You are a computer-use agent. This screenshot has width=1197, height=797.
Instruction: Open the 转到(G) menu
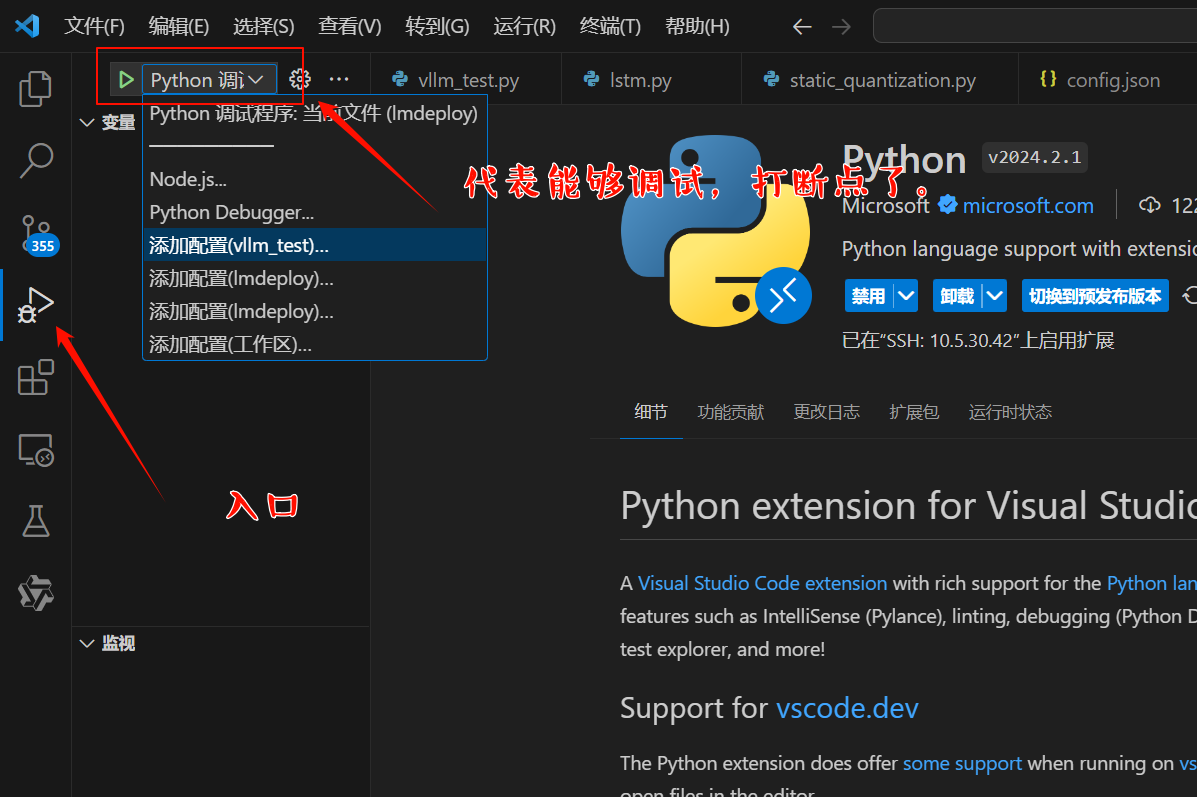[x=437, y=27]
